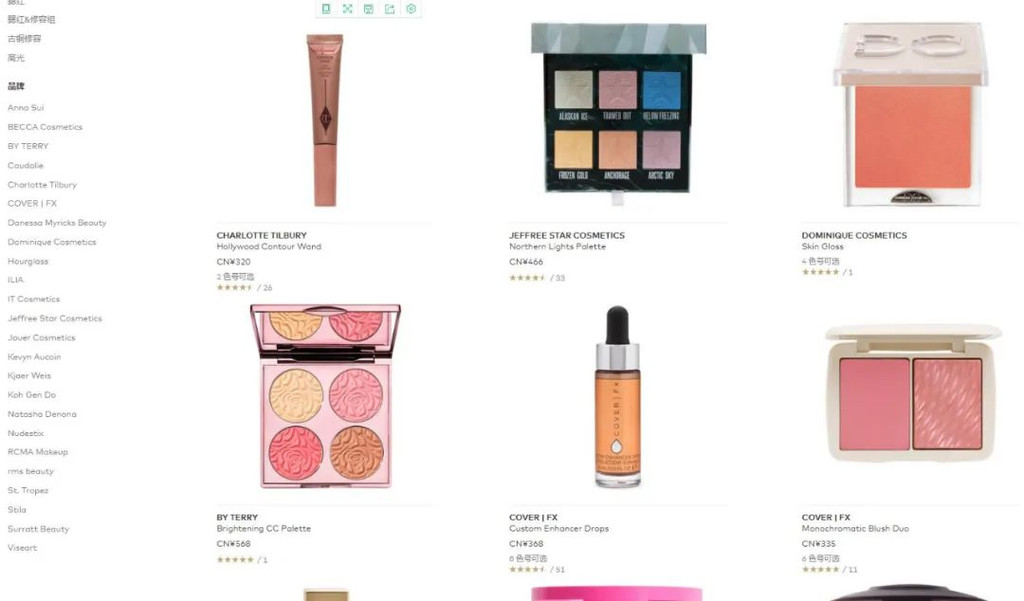Open Charlotte Tilbury Hollywood Contour Wand image
Image resolution: width=1024 pixels, height=601 pixels.
point(325,120)
